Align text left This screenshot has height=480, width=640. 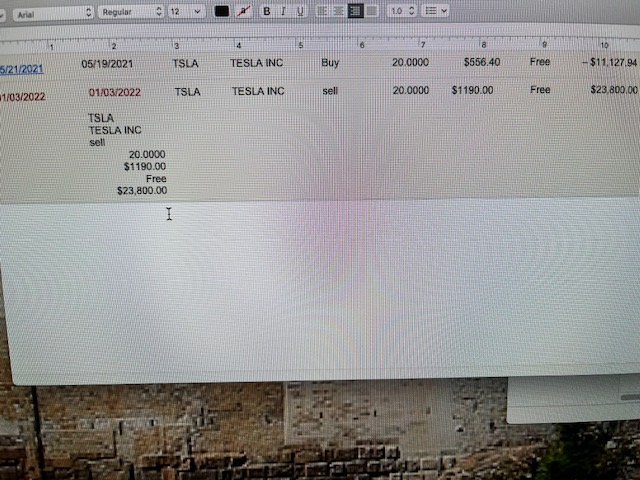322,11
